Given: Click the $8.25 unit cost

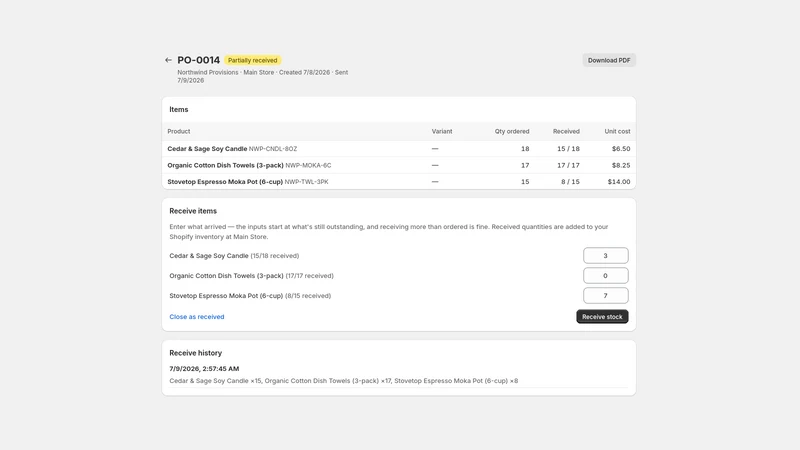Looking at the screenshot, I should (x=621, y=165).
